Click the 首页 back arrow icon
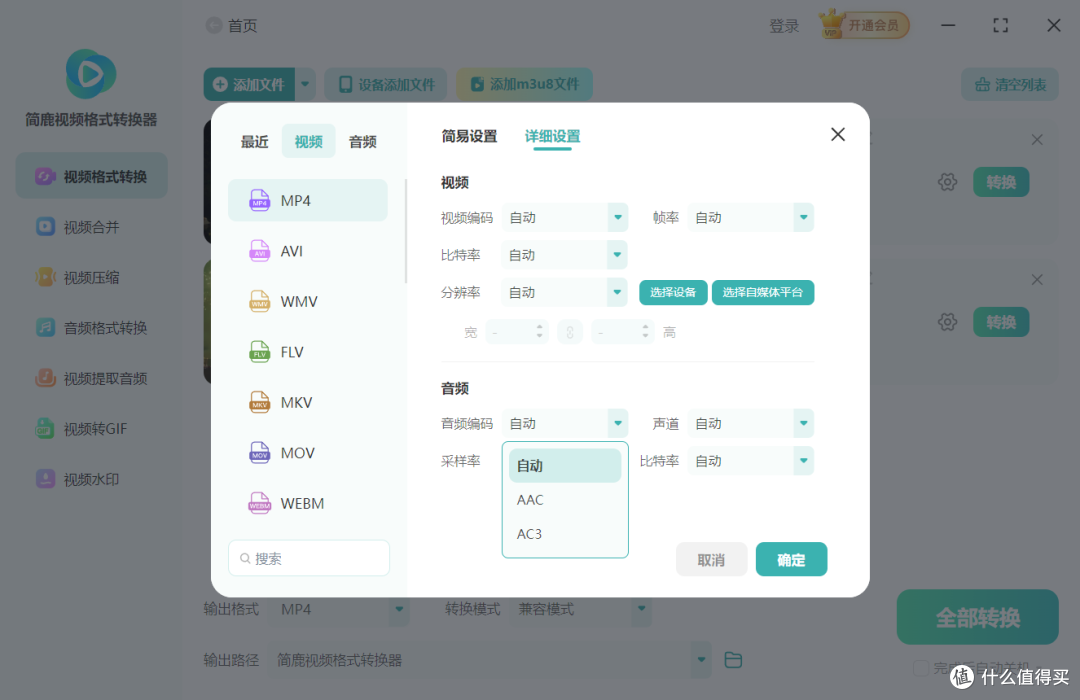The image size is (1080, 700). [214, 25]
